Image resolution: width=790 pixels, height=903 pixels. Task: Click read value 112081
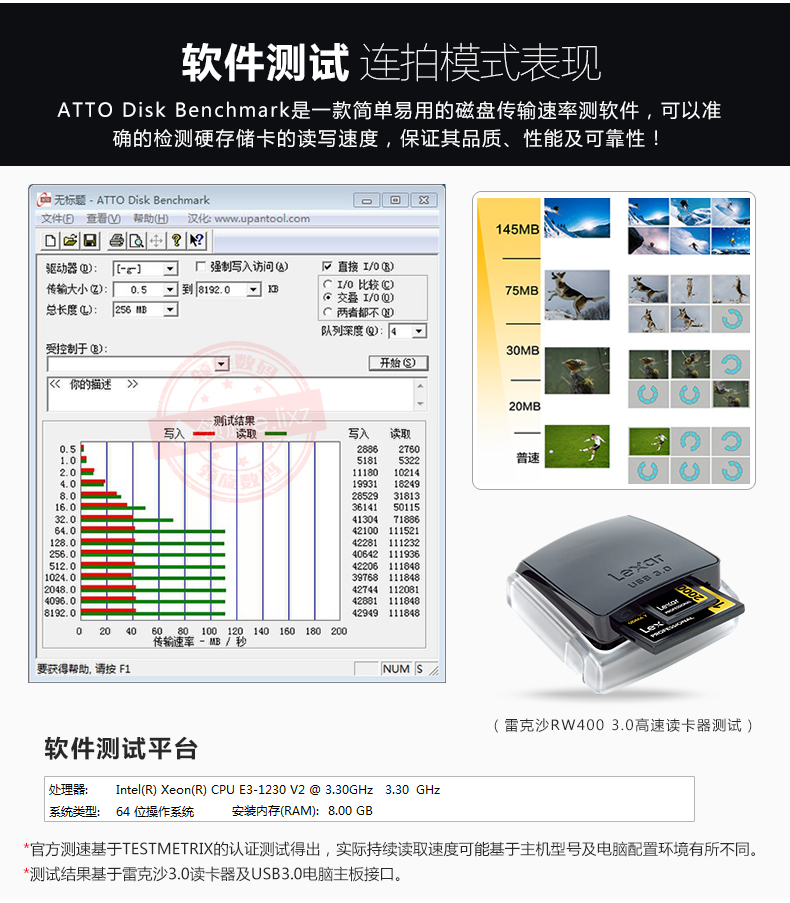(x=404, y=590)
